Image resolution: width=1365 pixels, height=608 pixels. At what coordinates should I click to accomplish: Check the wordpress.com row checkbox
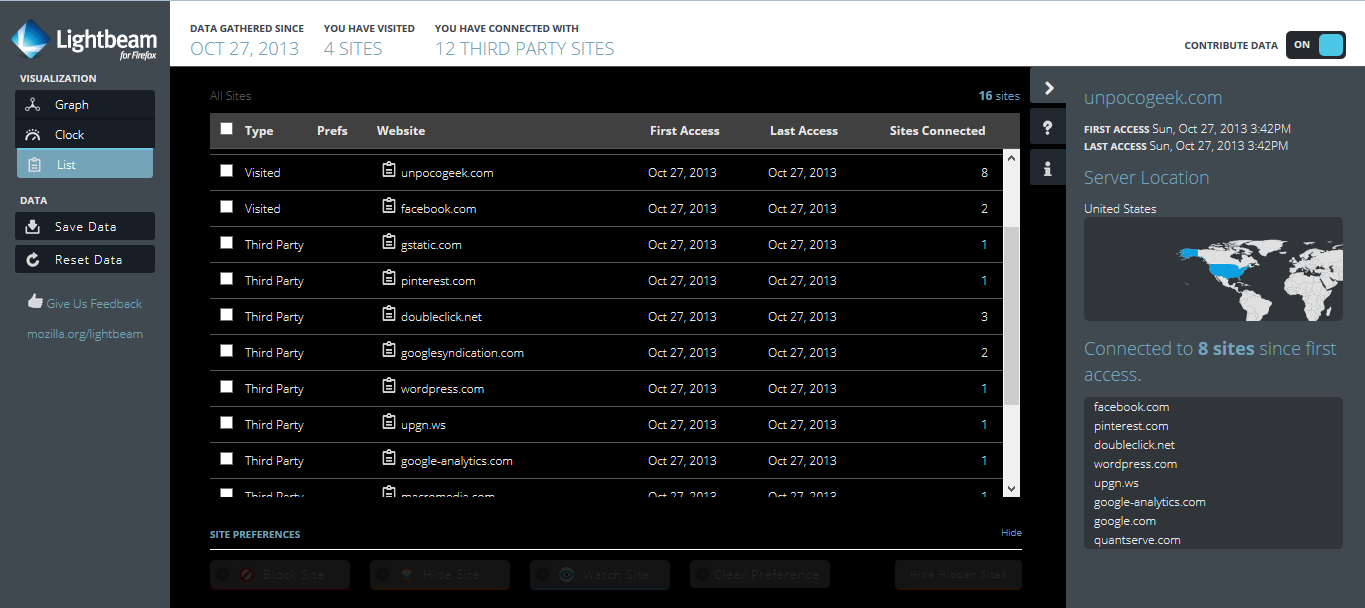pos(227,387)
